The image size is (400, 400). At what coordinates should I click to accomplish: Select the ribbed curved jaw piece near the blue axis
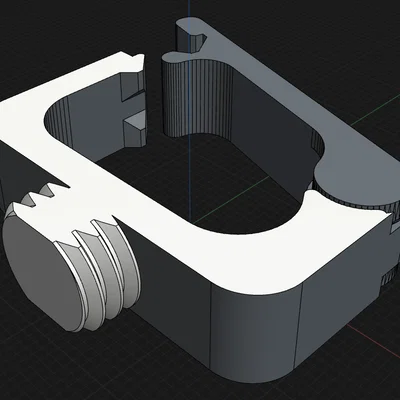197,97
